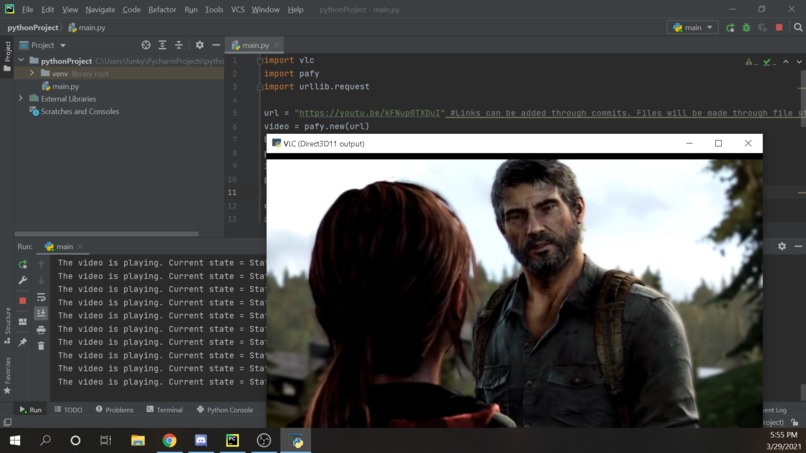Select opened file locate target icon
The height and width of the screenshot is (453, 806).
point(146,45)
